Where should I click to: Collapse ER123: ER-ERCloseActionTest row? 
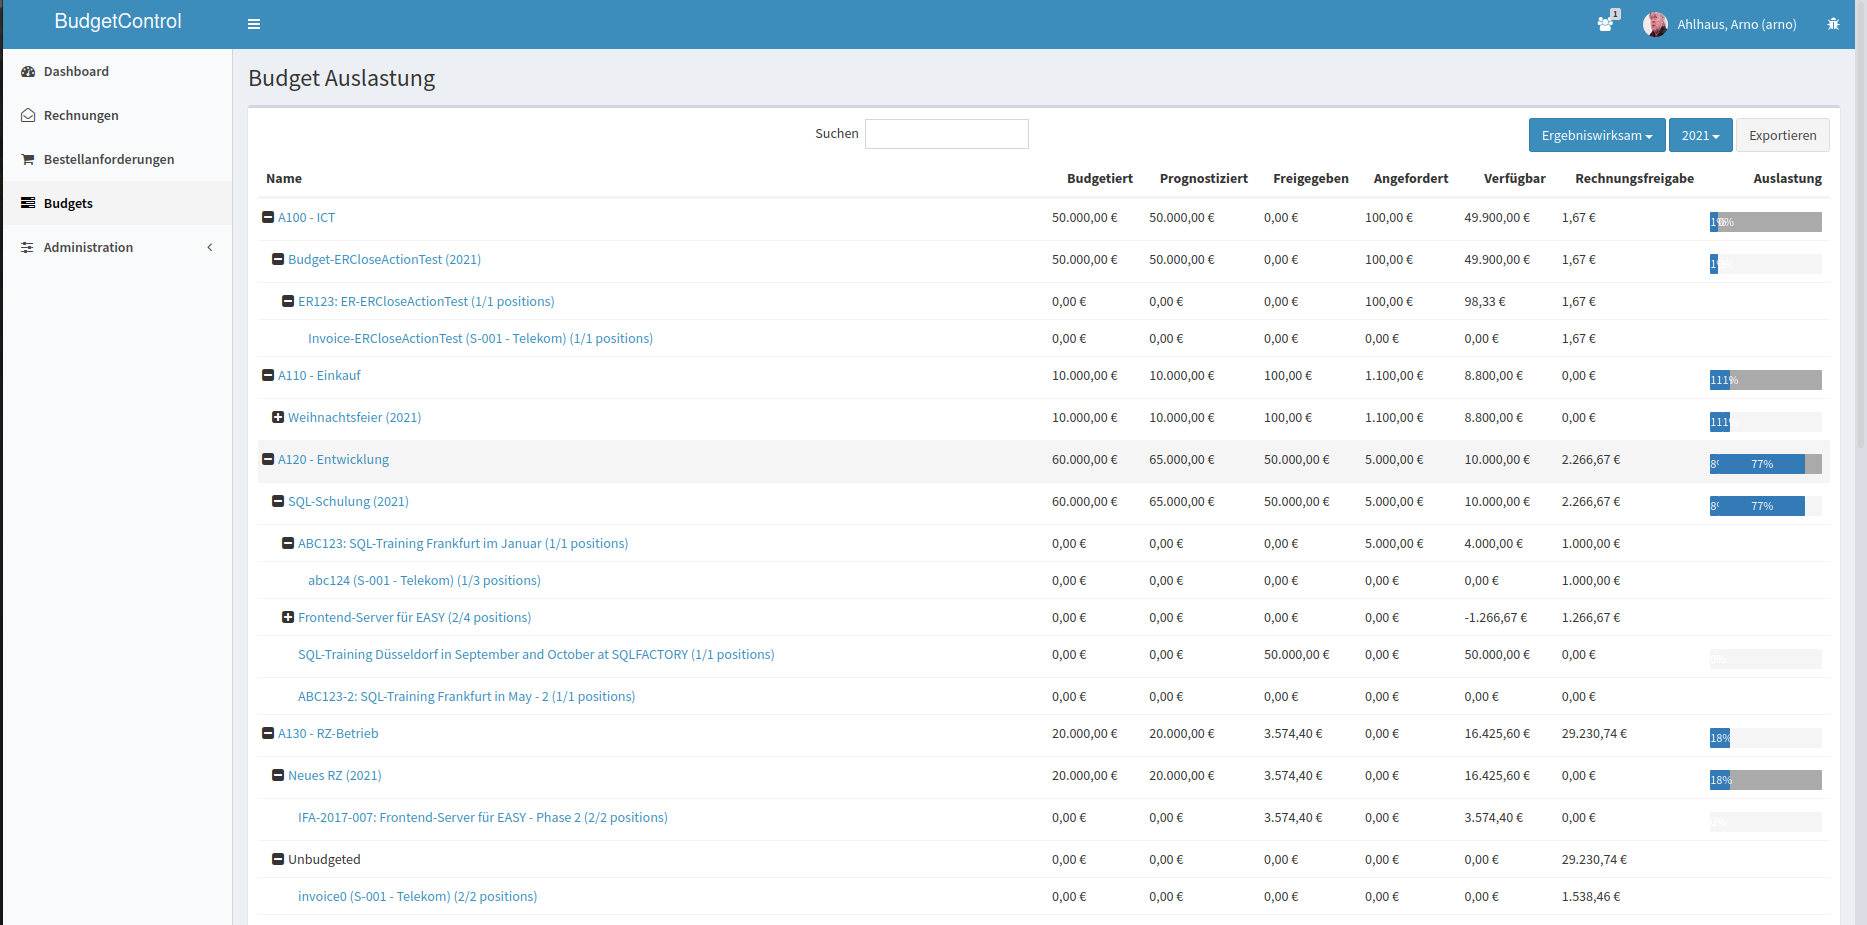[288, 301]
